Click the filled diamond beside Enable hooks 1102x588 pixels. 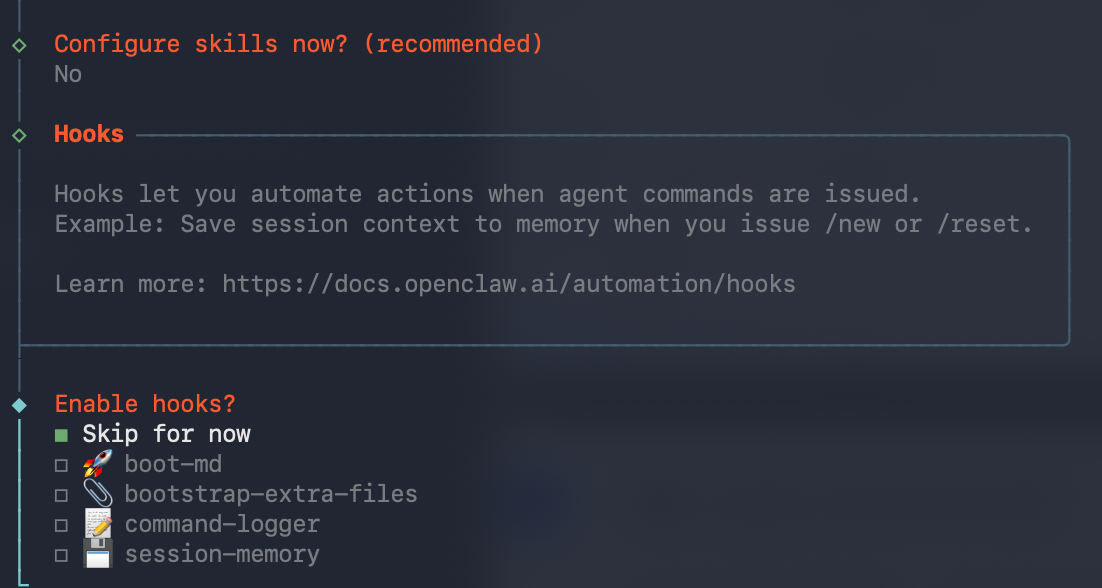tap(19, 405)
